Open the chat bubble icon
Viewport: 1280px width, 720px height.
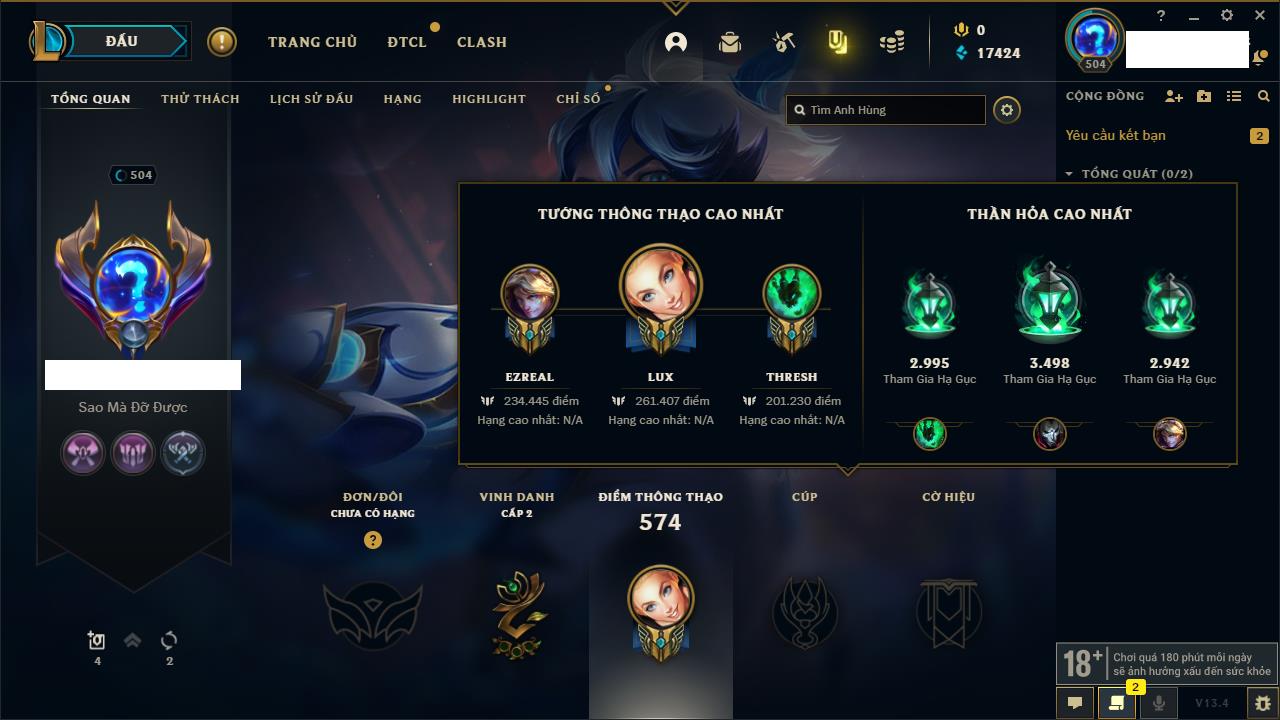(x=1075, y=703)
